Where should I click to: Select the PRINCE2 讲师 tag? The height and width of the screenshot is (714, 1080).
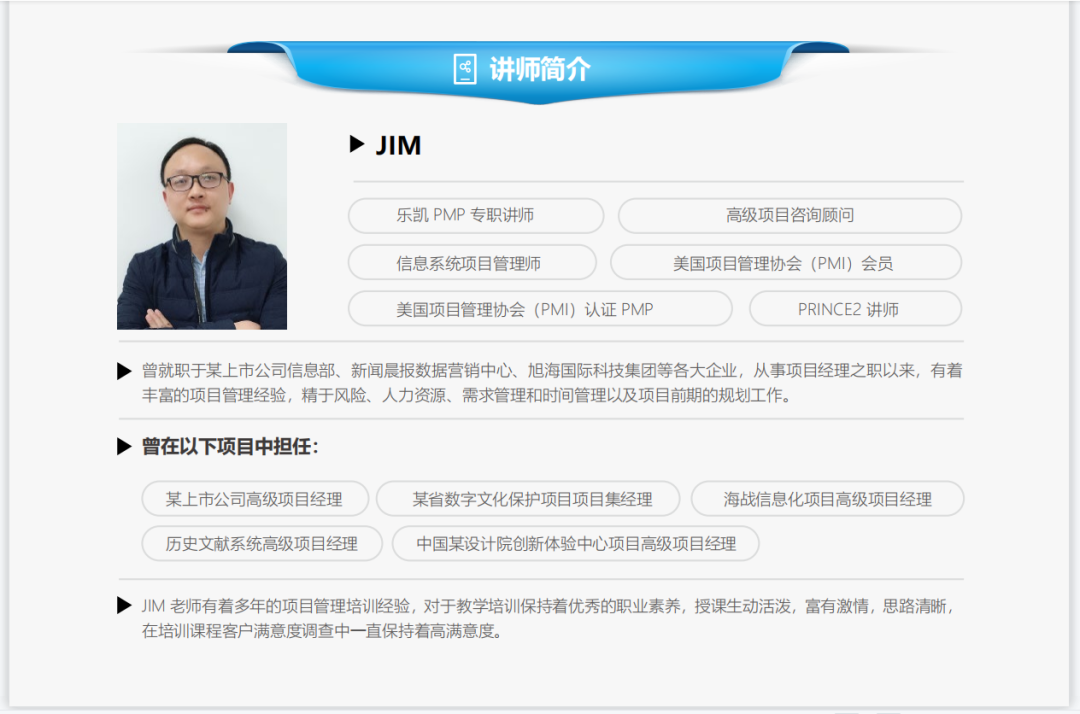pos(855,308)
